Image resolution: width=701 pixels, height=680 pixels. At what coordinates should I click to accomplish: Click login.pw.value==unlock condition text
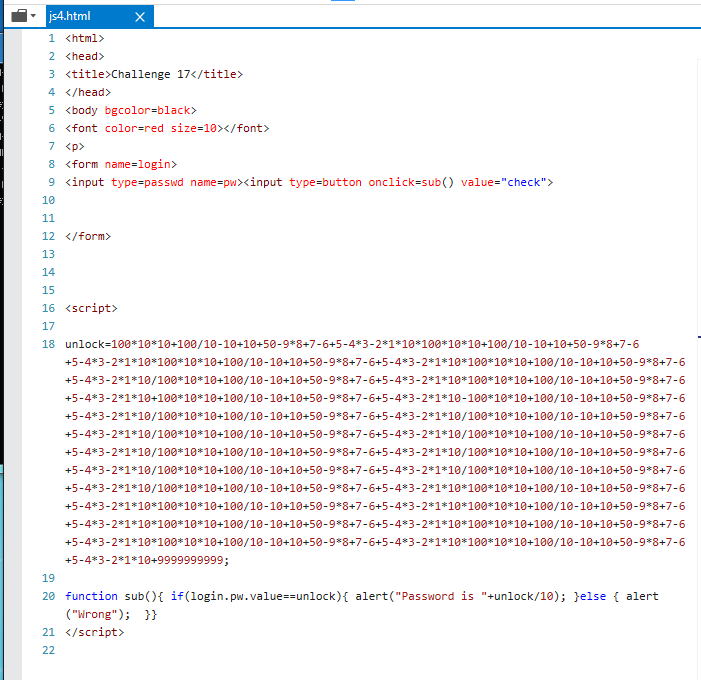point(263,596)
